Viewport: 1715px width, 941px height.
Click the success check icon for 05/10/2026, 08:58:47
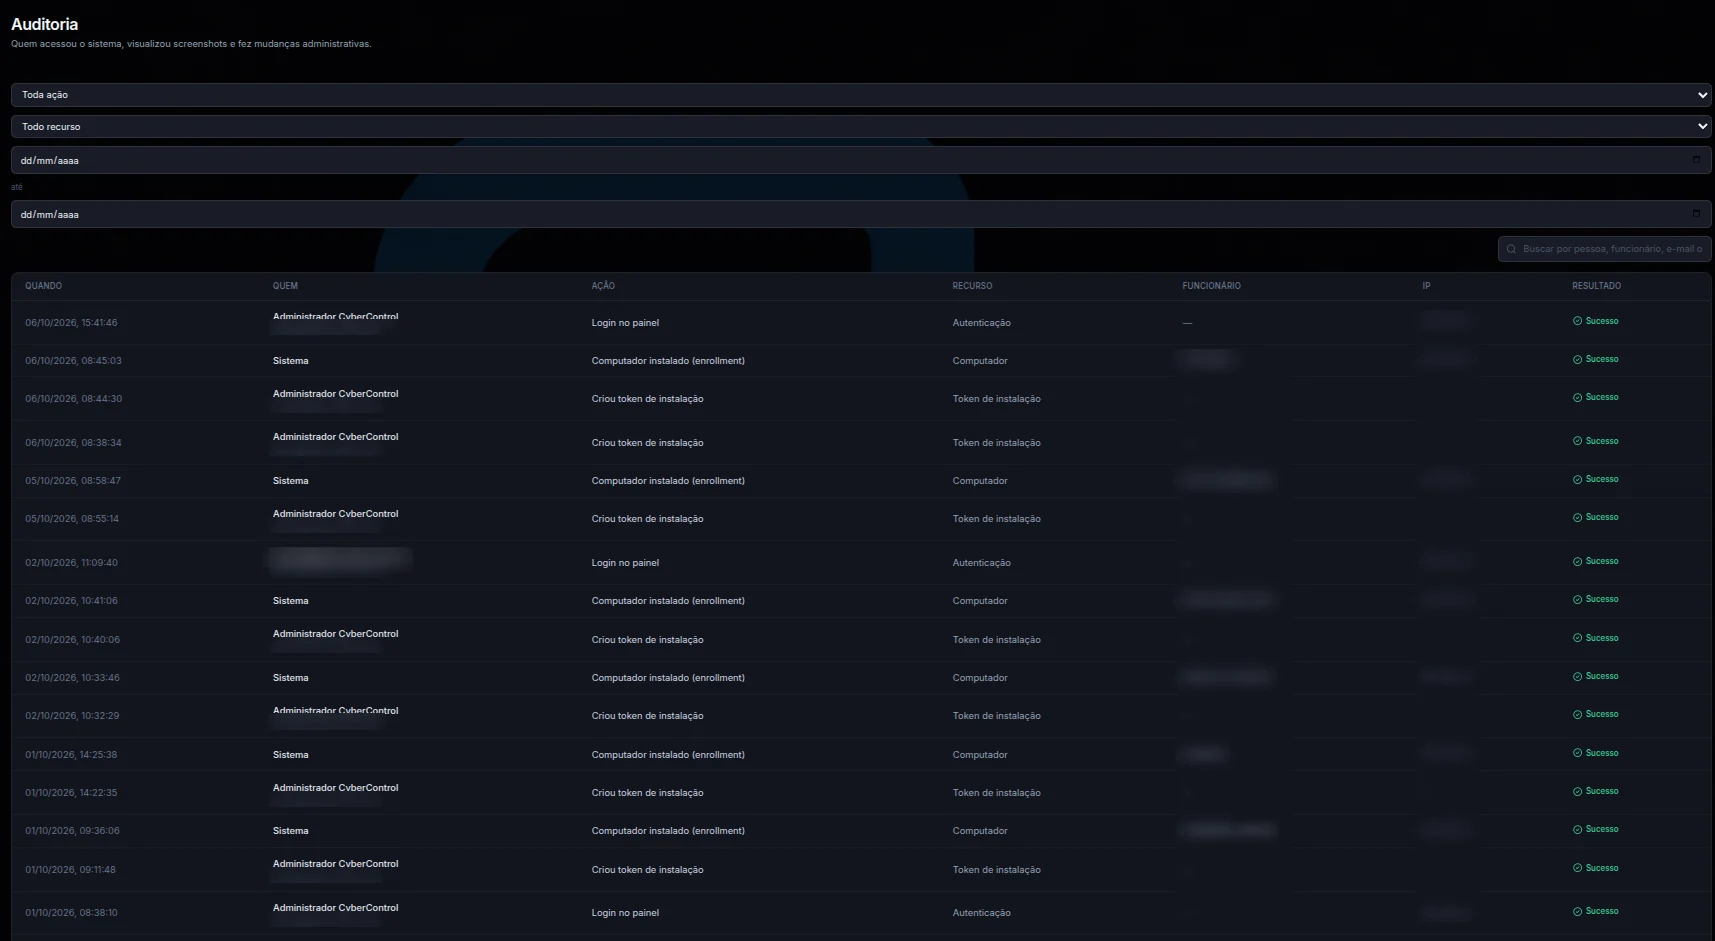pyautogui.click(x=1577, y=479)
